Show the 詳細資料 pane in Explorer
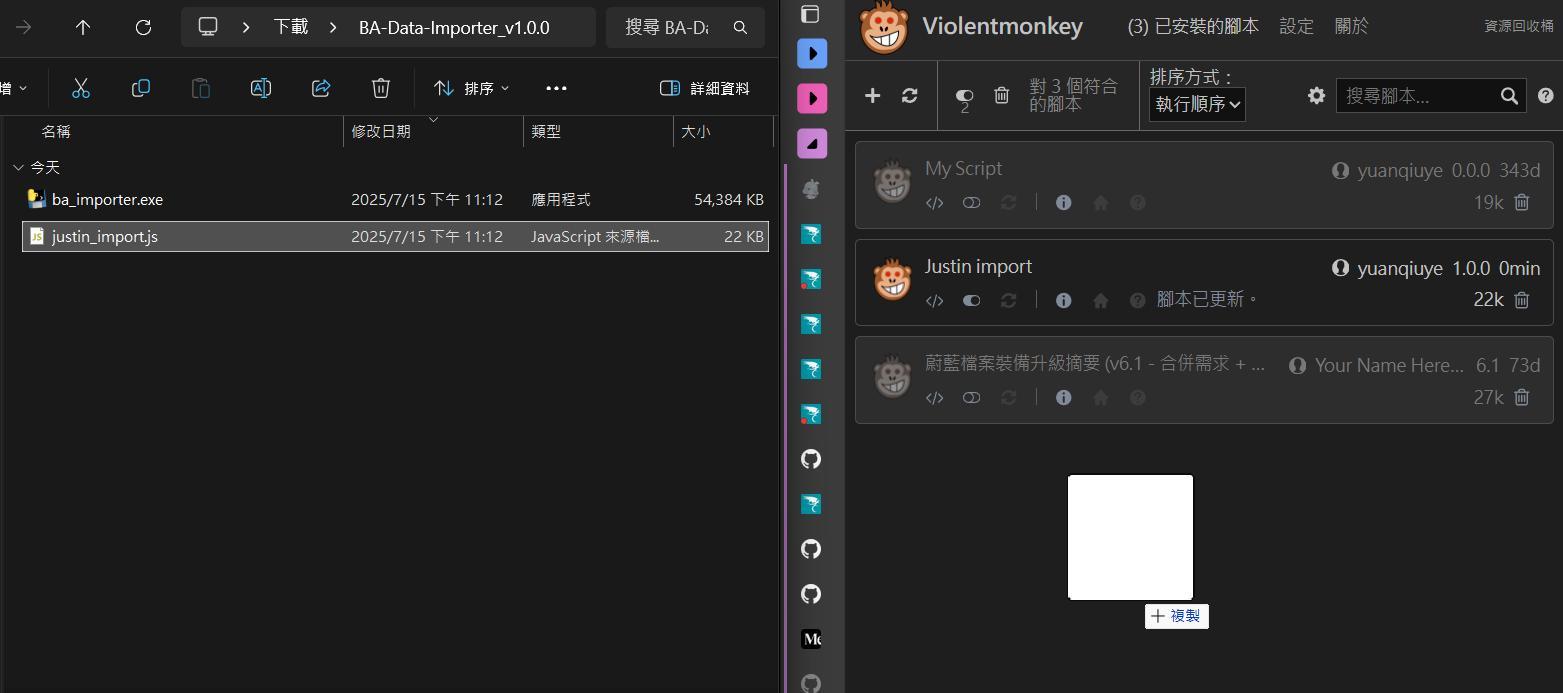The image size is (1563, 693). coord(704,88)
